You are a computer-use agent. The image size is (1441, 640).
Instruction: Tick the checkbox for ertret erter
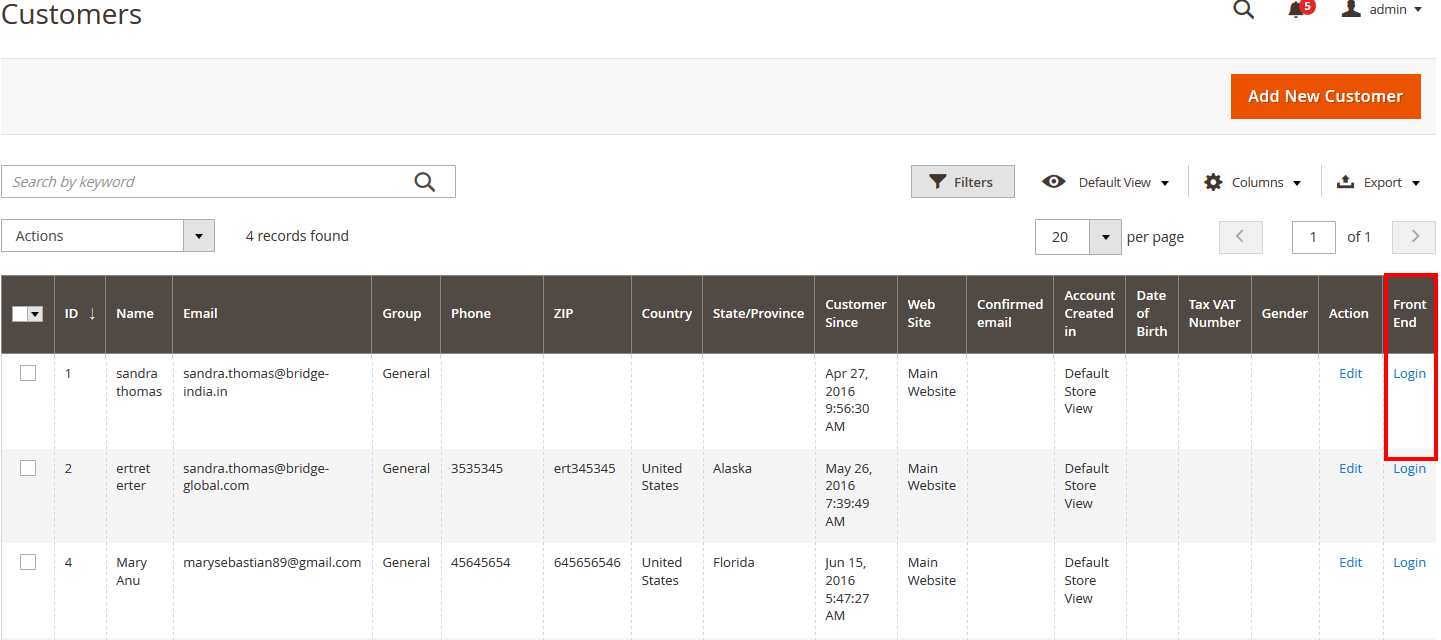tap(28, 468)
